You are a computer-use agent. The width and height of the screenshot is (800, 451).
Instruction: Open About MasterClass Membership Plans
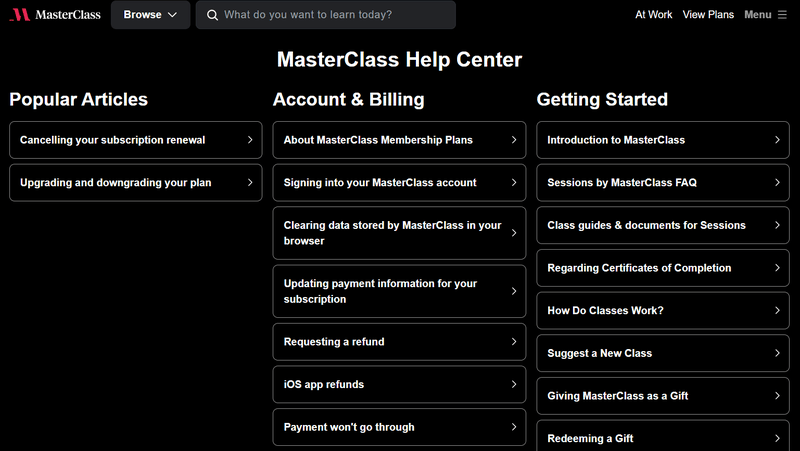tap(378, 140)
